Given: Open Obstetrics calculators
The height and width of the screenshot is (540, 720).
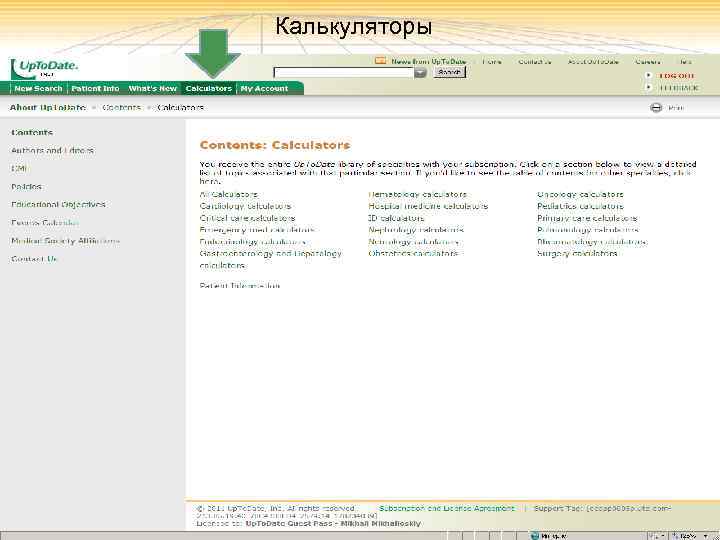Looking at the screenshot, I should [413, 253].
